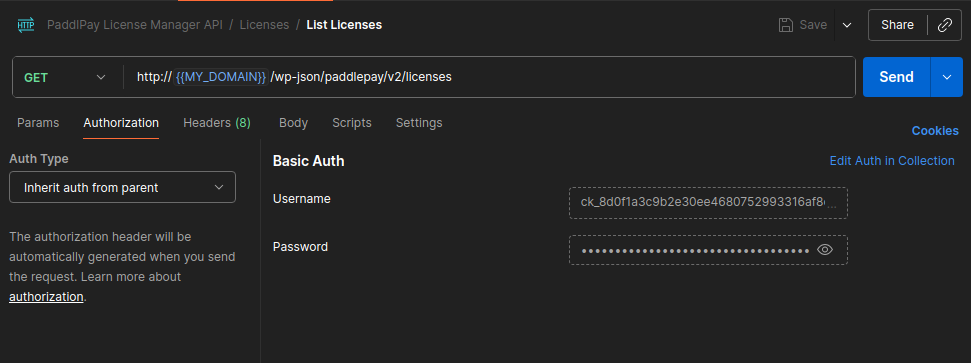971x363 pixels.
Task: Open the Settings tab
Action: point(419,123)
